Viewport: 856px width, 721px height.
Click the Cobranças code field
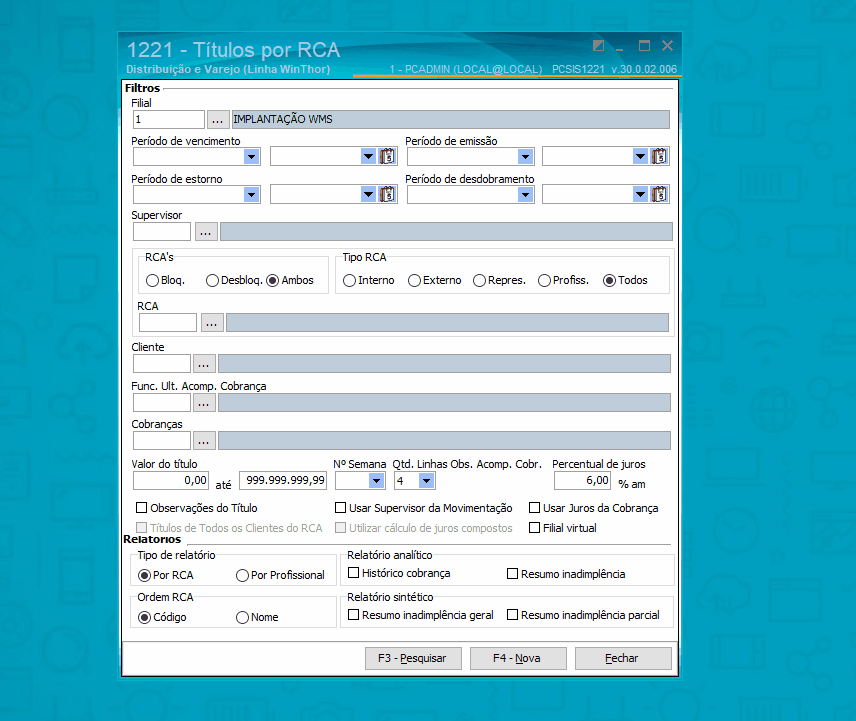click(162, 440)
